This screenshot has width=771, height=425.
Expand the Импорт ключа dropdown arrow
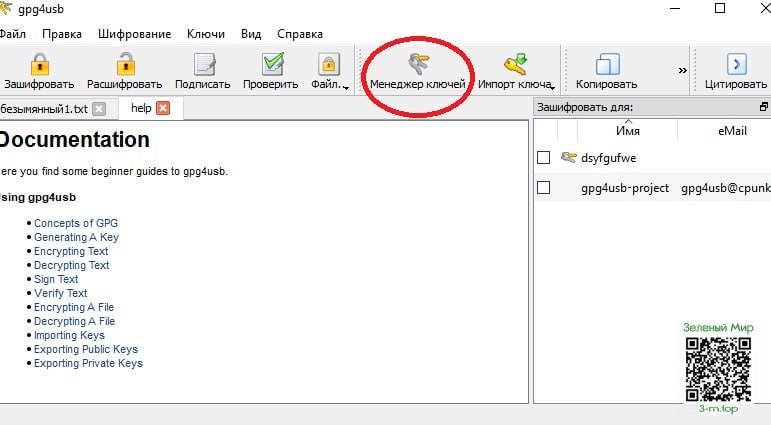[x=552, y=87]
